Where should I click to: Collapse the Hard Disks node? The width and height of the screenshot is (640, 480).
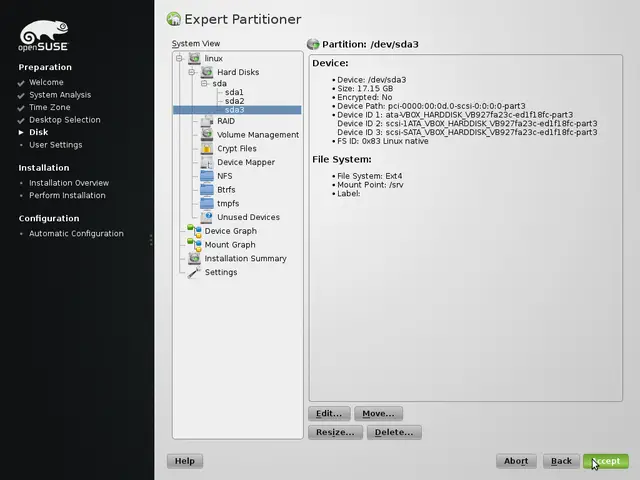point(191,72)
